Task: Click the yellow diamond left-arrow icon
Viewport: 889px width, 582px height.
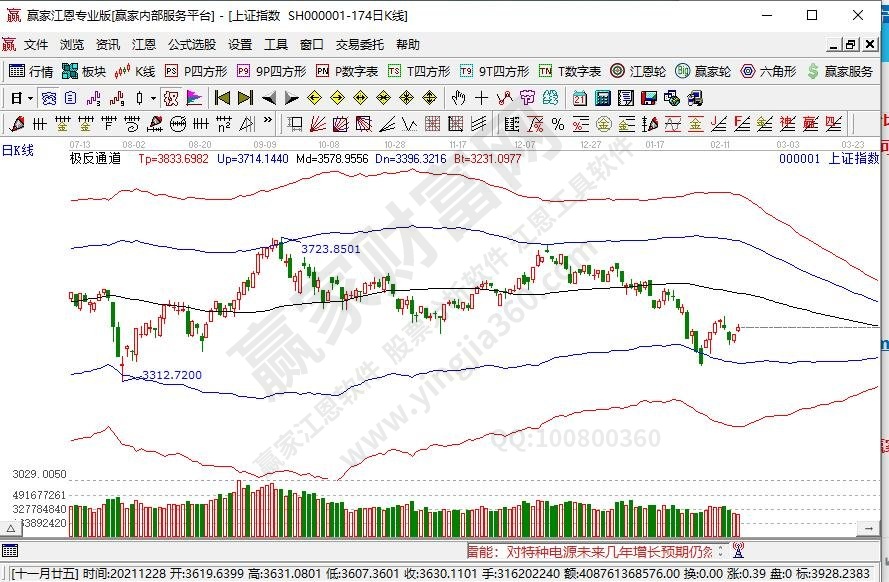Action: pos(314,99)
